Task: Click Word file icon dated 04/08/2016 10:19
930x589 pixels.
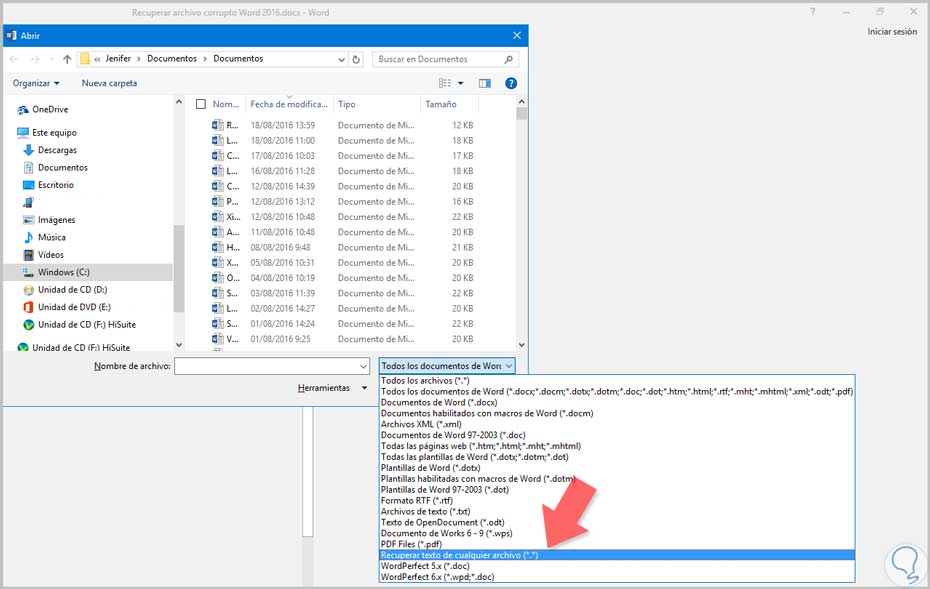Action: [218, 278]
